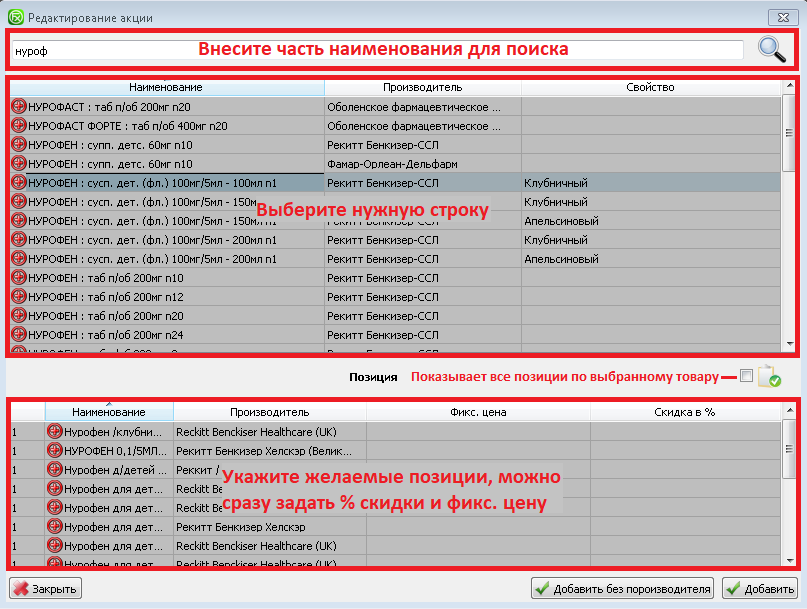
Task: Click the 'Закрыть' button
Action: 45,588
